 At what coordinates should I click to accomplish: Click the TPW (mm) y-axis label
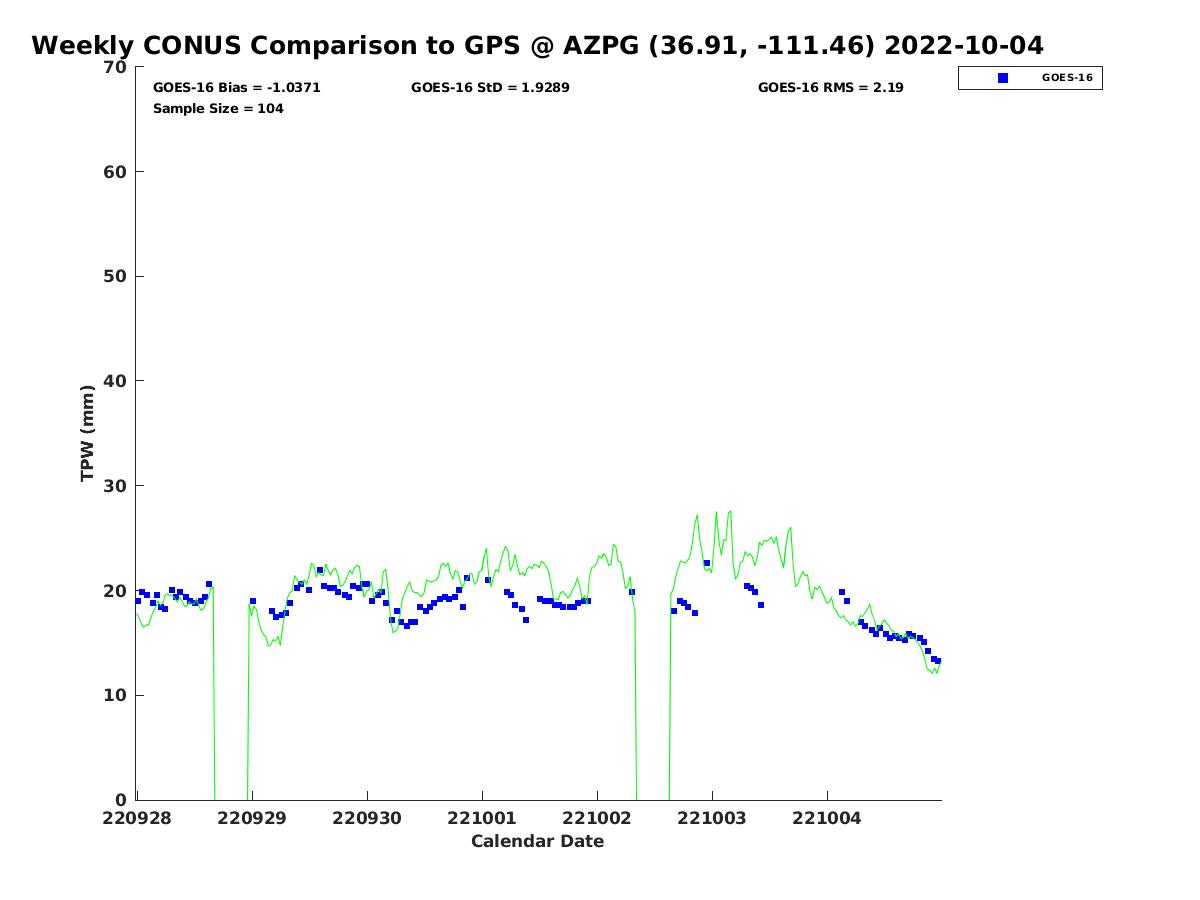point(88,433)
